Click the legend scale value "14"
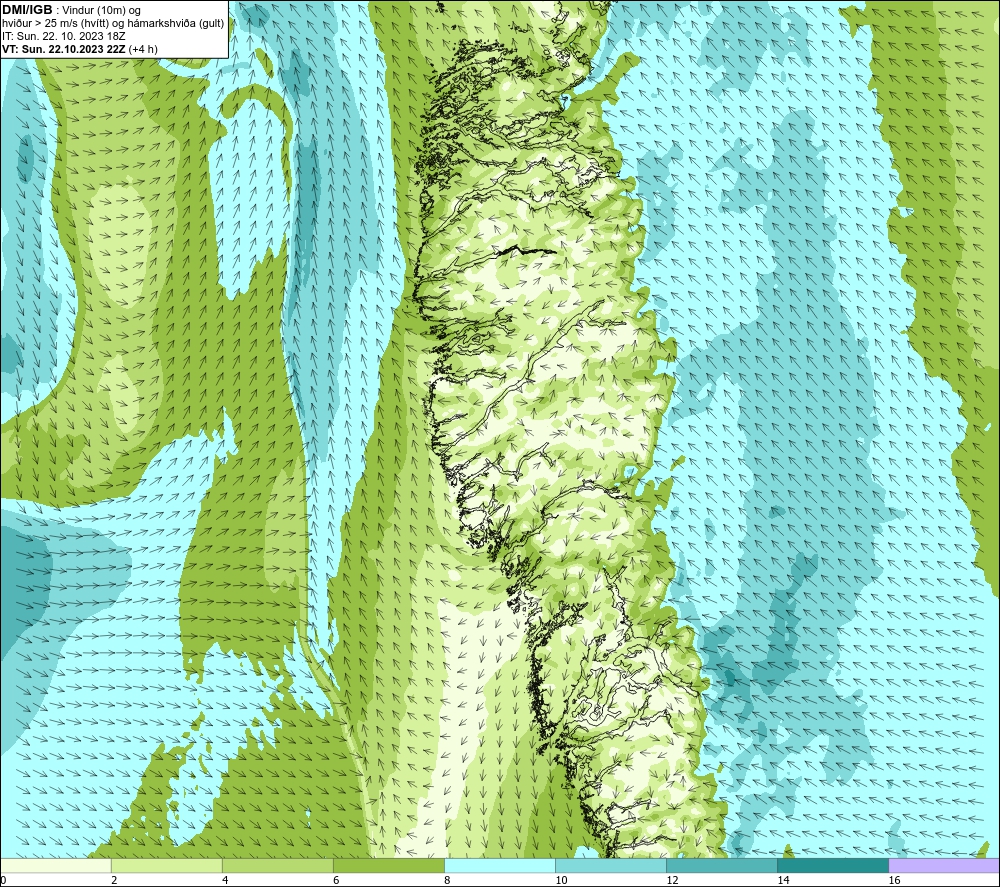Image resolution: width=1000 pixels, height=887 pixels. [783, 880]
